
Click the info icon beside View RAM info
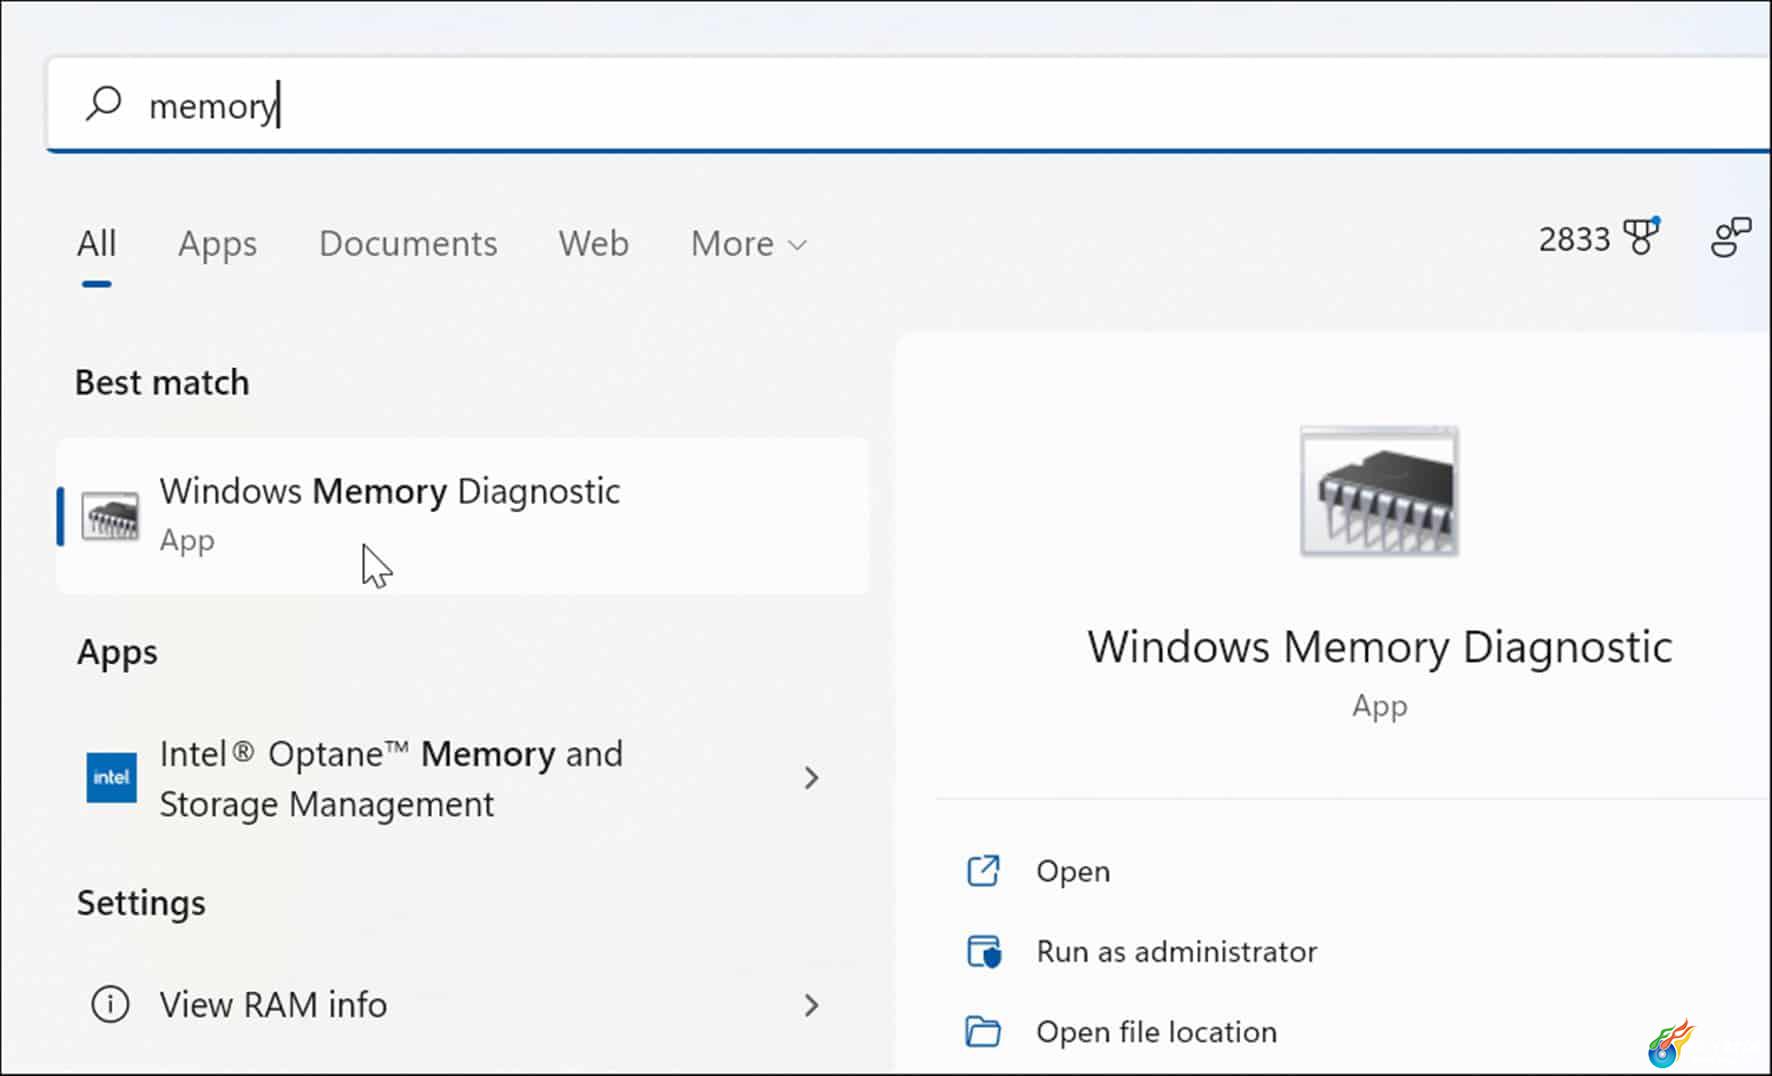(110, 1004)
